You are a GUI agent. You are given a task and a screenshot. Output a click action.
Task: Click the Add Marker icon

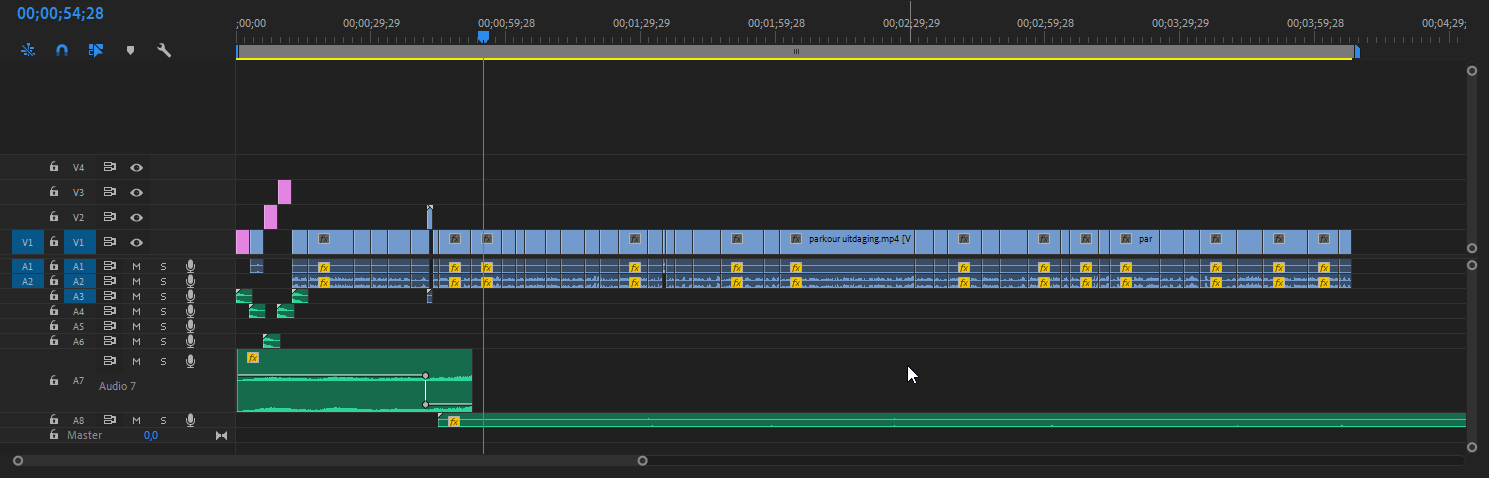(x=130, y=50)
